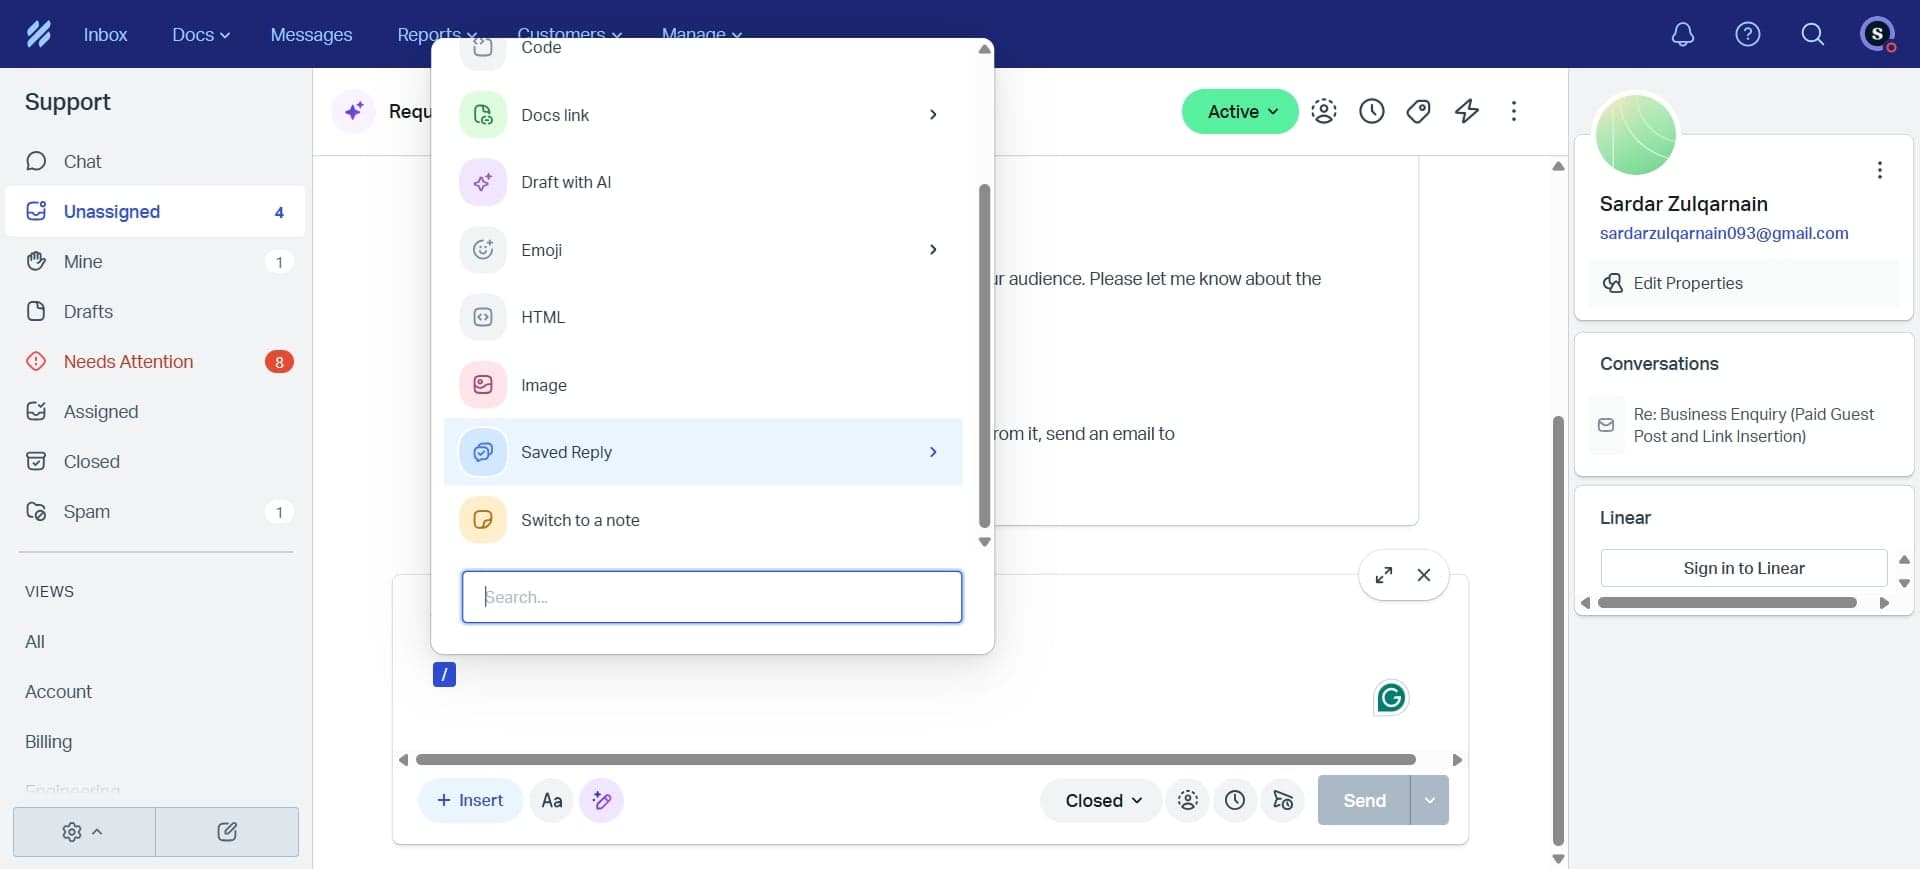The height and width of the screenshot is (869, 1920).
Task: Click the editor horizontal scrollbar
Action: (915, 760)
